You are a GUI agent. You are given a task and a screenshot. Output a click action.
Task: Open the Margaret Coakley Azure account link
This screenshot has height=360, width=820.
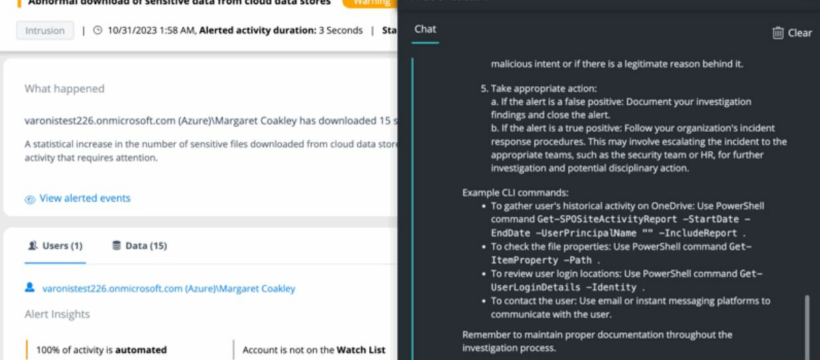[x=168, y=289]
